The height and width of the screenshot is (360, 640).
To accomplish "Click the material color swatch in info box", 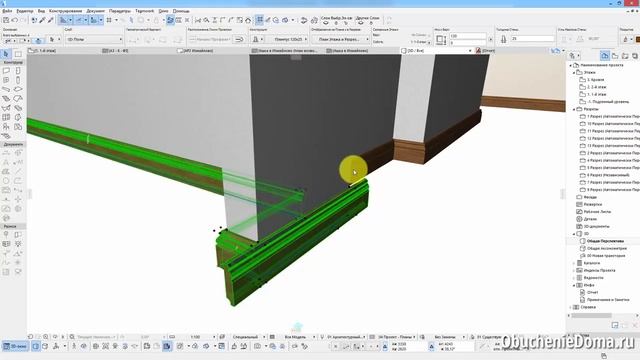I will click(638, 40).
